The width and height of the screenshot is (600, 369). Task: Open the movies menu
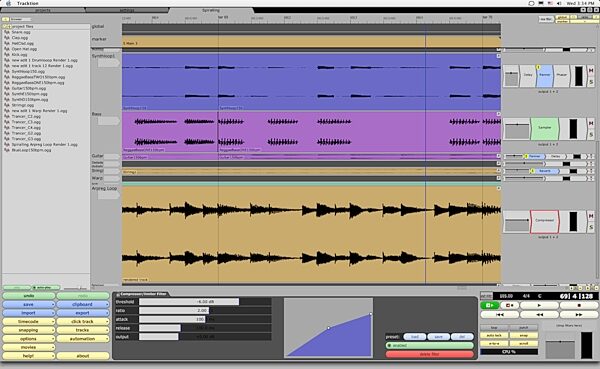29,347
